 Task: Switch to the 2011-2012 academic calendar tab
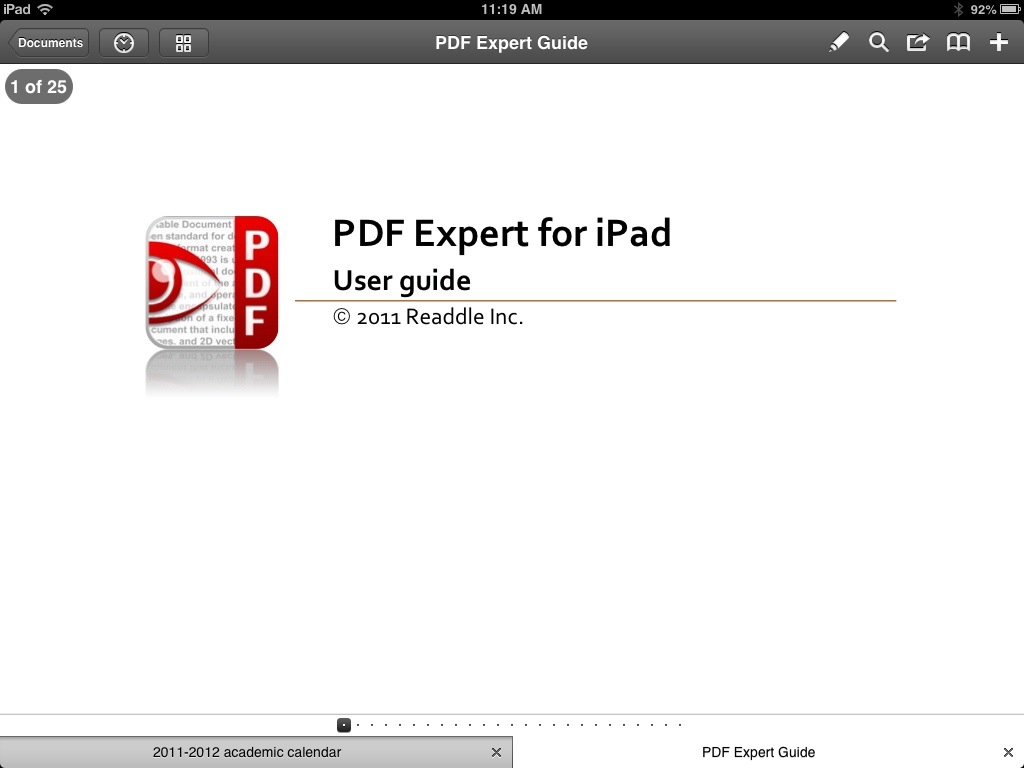[x=245, y=752]
